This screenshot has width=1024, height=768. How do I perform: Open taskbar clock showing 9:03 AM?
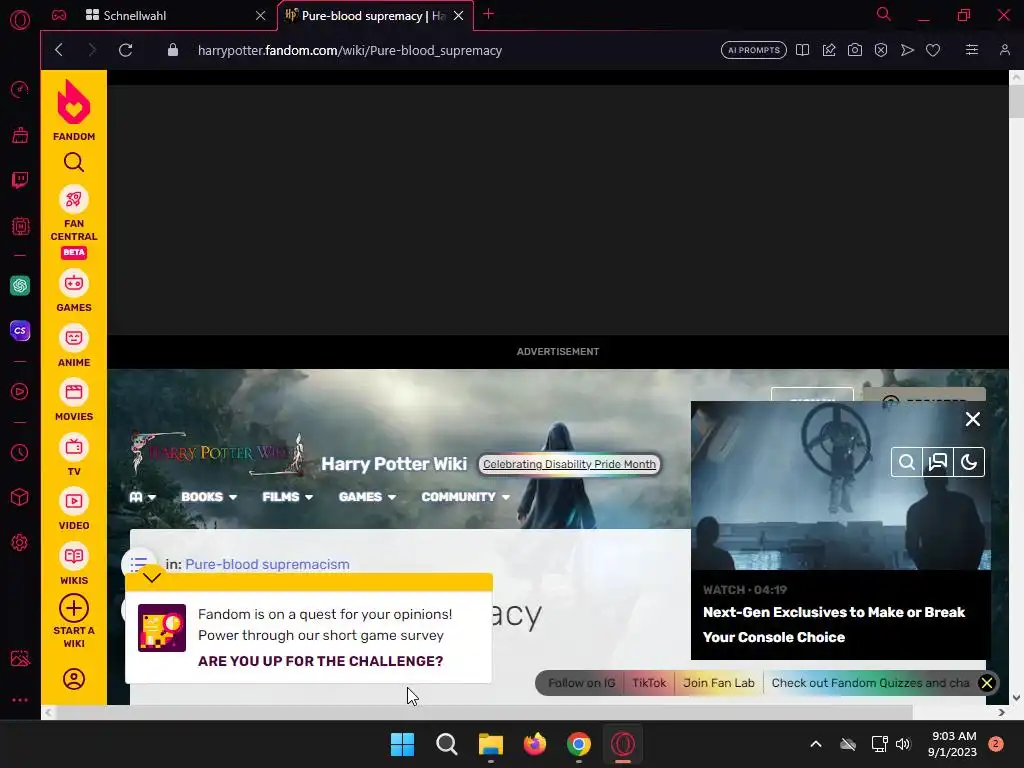point(953,744)
